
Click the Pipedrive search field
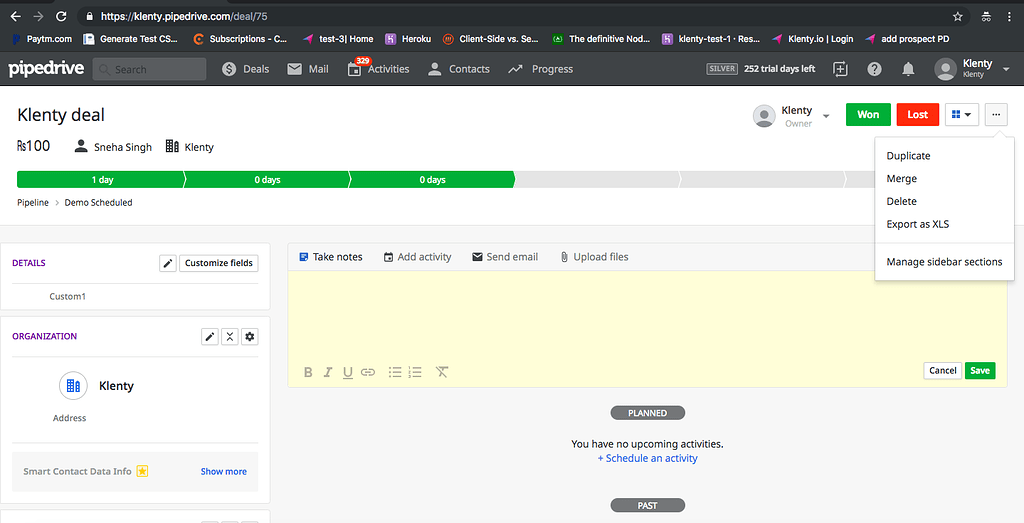[x=150, y=69]
